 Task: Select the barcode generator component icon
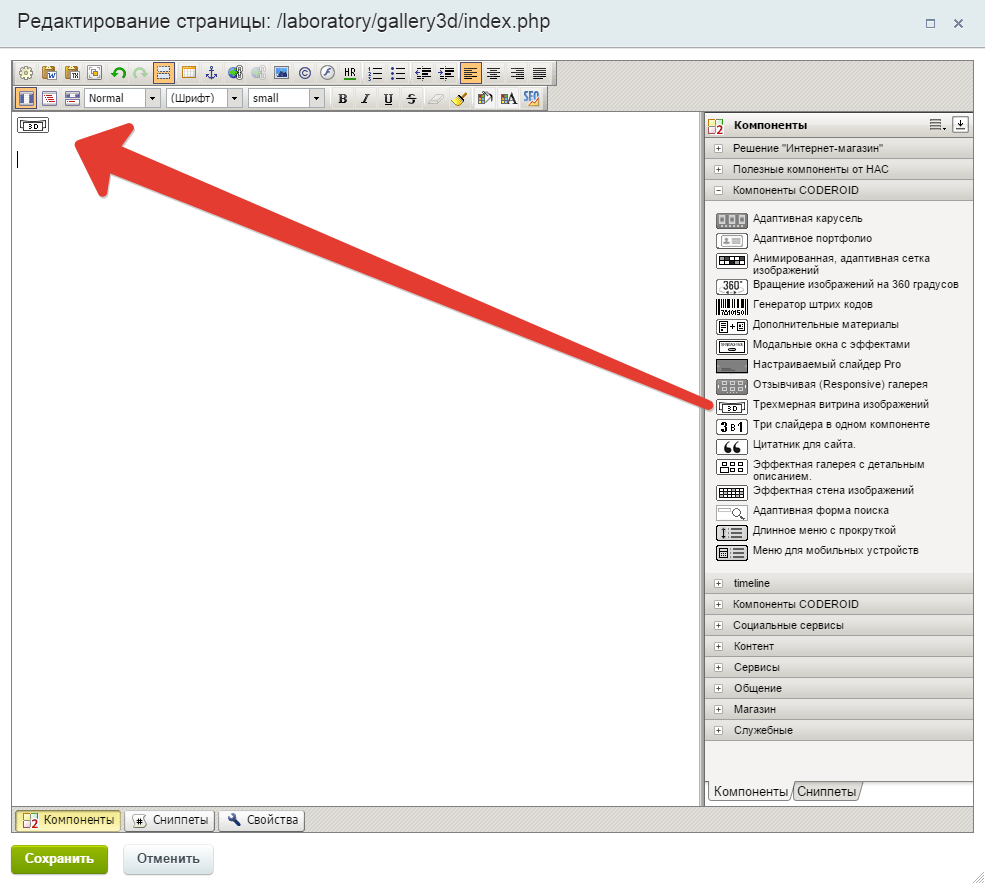(732, 306)
